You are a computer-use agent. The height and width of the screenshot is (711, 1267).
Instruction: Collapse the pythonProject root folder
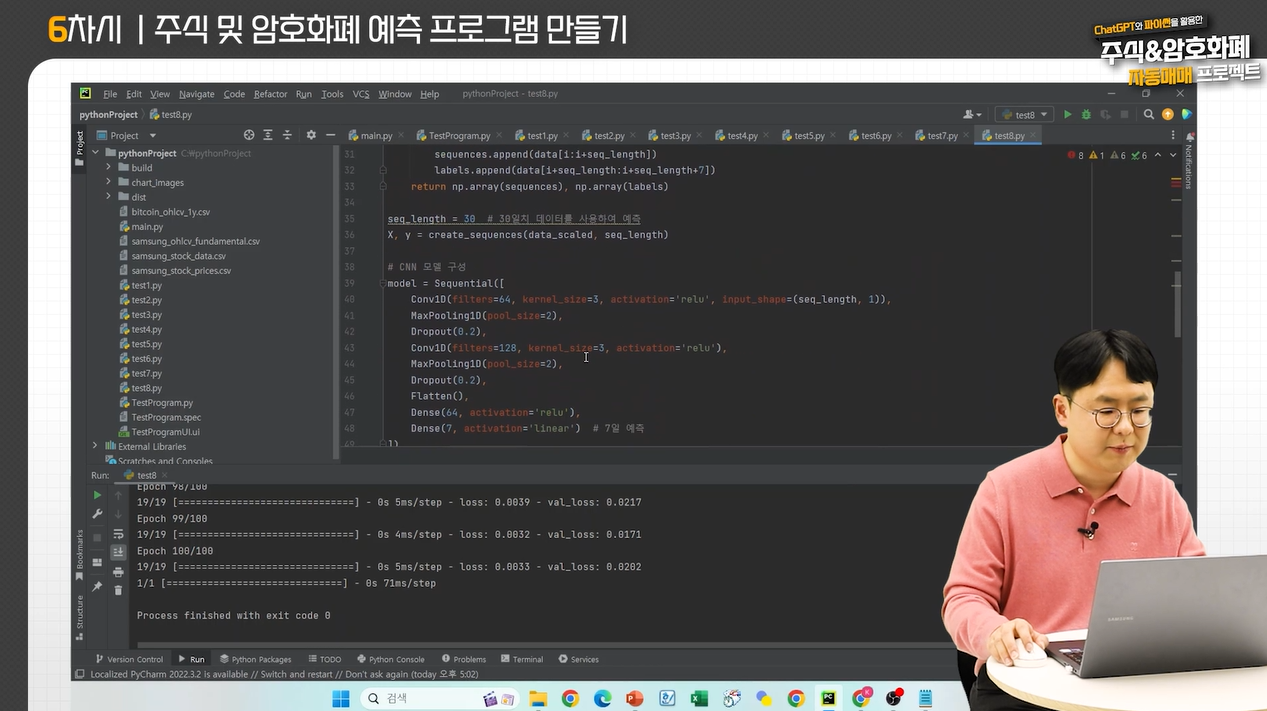[96, 153]
